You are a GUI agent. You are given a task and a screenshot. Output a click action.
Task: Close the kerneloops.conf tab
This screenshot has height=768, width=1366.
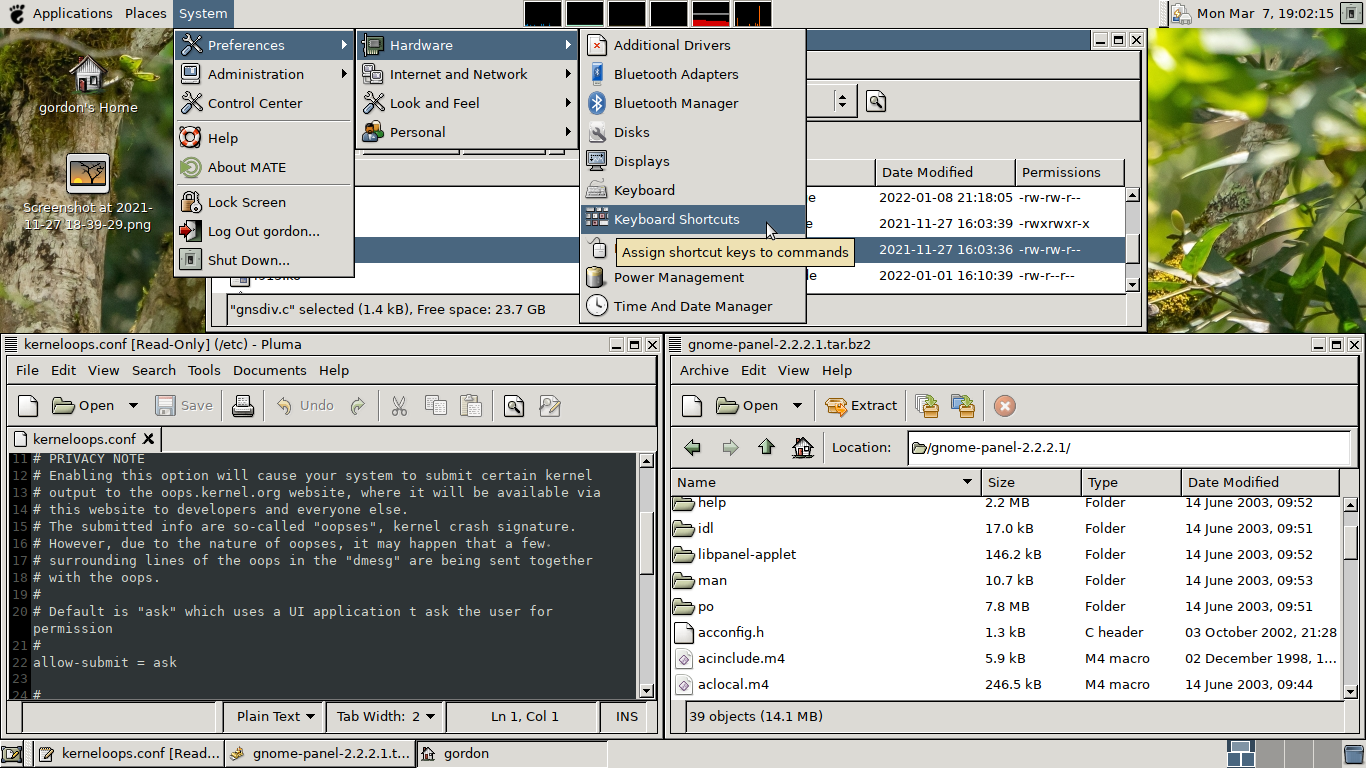(149, 438)
